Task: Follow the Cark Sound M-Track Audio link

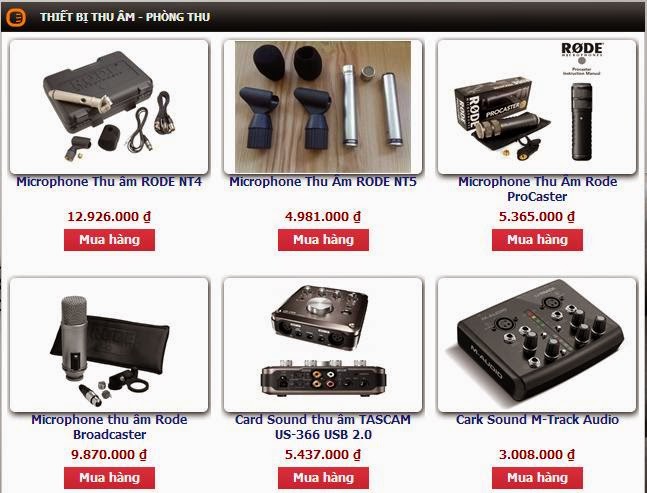Action: (537, 420)
